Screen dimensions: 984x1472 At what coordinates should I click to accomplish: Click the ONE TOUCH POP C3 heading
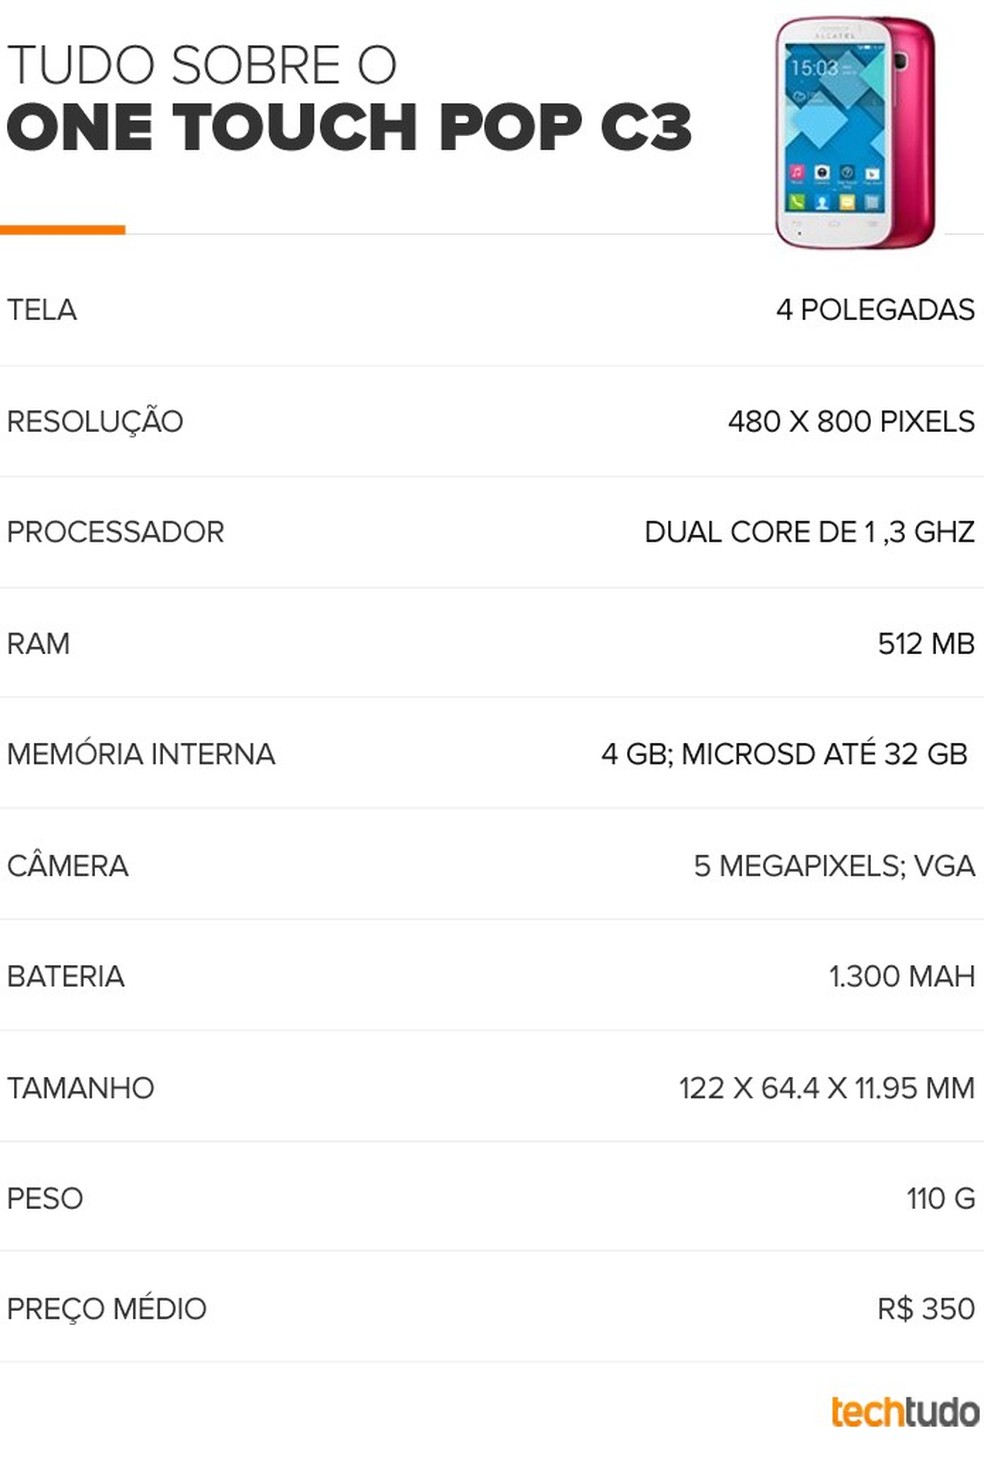point(349,127)
